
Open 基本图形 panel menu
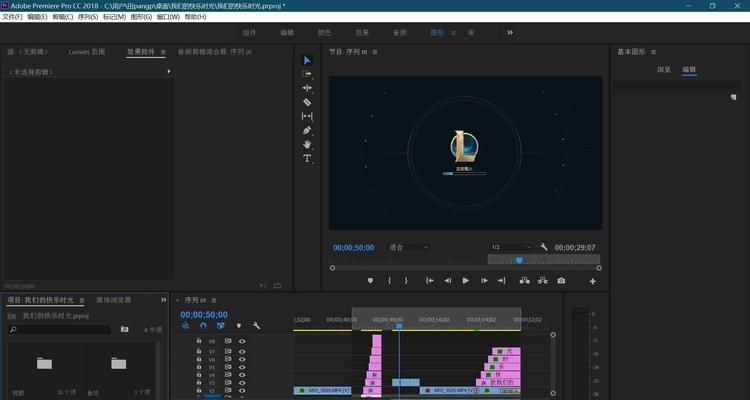(653, 52)
